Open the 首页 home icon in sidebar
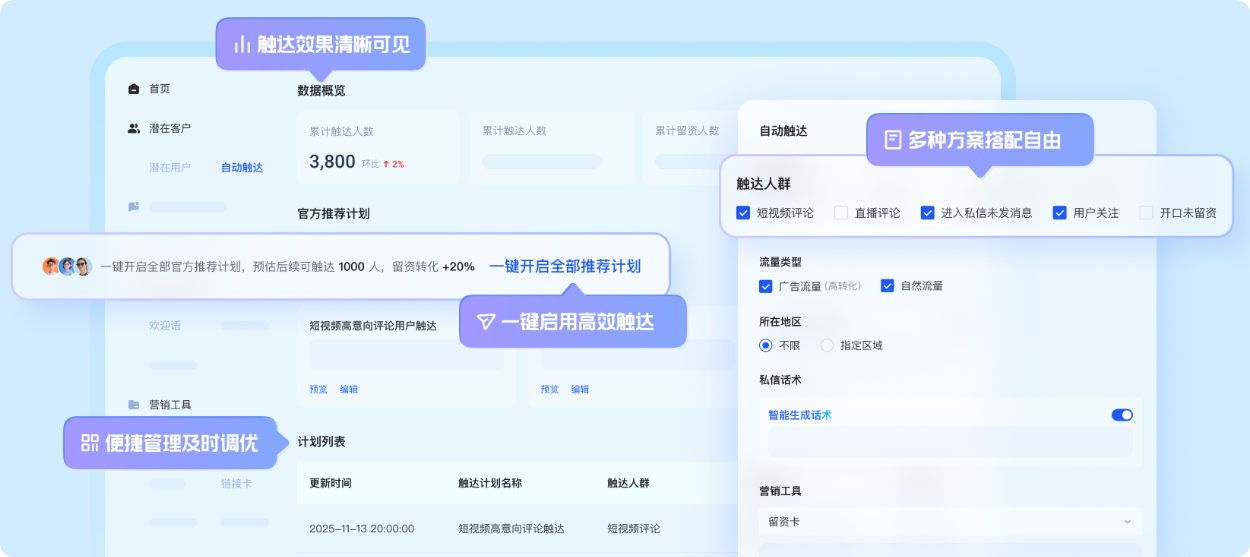This screenshot has width=1250, height=557. (x=134, y=89)
